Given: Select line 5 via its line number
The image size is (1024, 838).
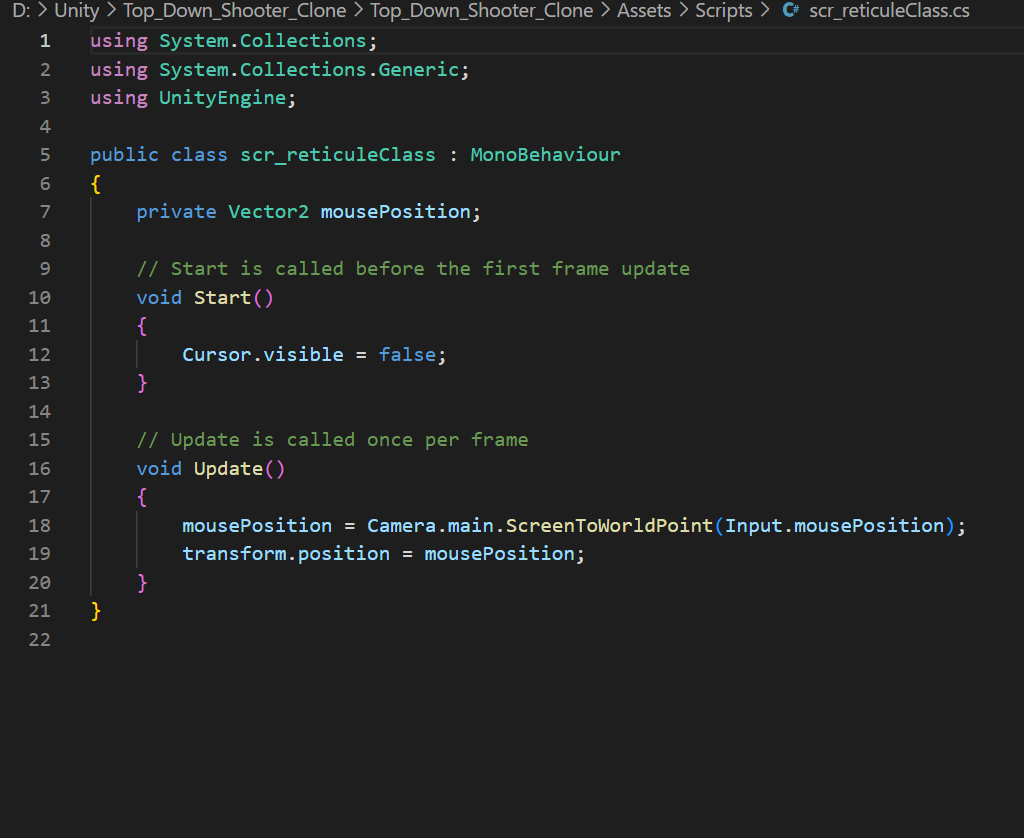Looking at the screenshot, I should coord(44,155).
